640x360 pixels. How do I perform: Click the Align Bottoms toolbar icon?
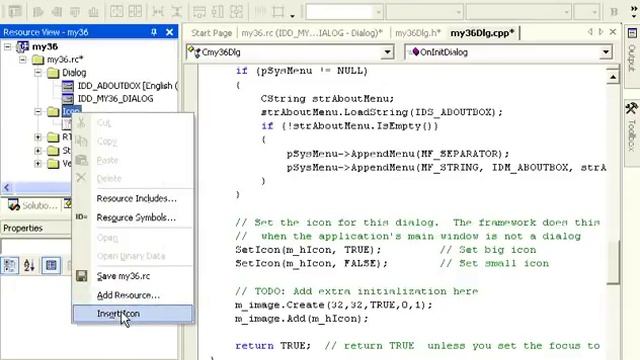[x=93, y=11]
